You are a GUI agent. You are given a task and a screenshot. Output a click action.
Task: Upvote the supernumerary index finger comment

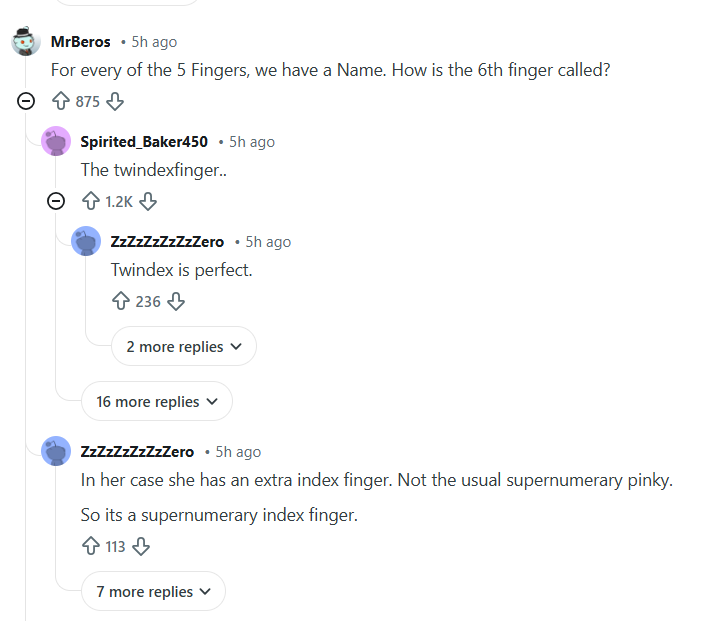(91, 546)
